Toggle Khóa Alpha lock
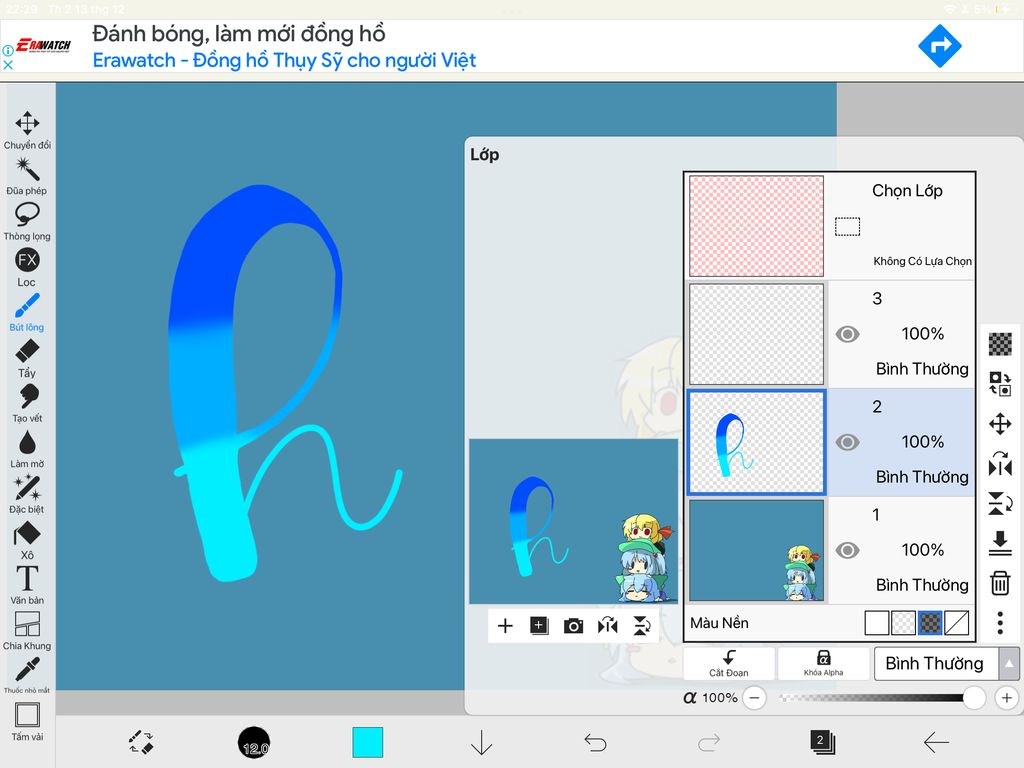 pyautogui.click(x=824, y=664)
